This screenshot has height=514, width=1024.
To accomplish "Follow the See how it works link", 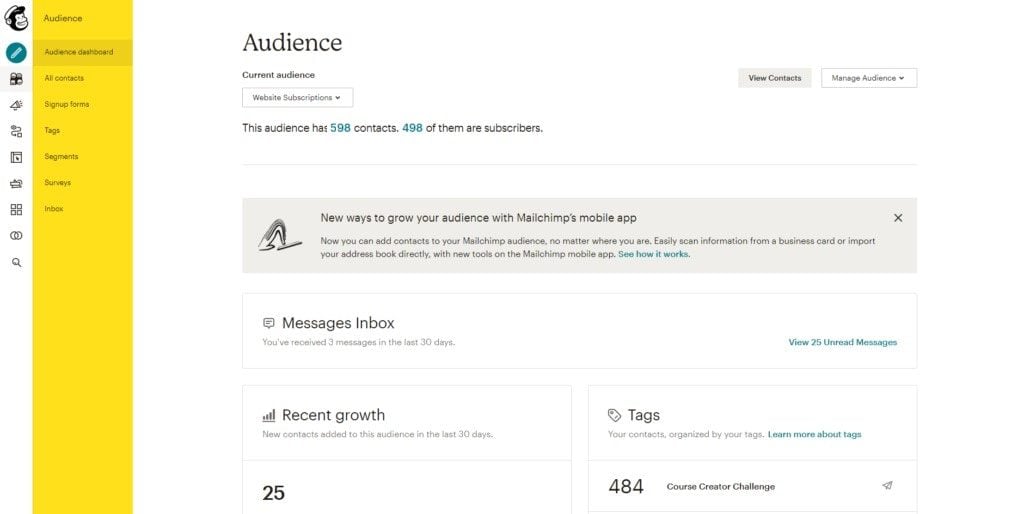I will 653,254.
